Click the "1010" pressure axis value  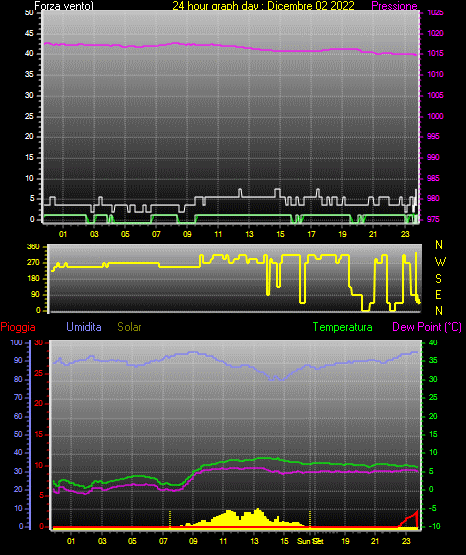tap(435, 74)
